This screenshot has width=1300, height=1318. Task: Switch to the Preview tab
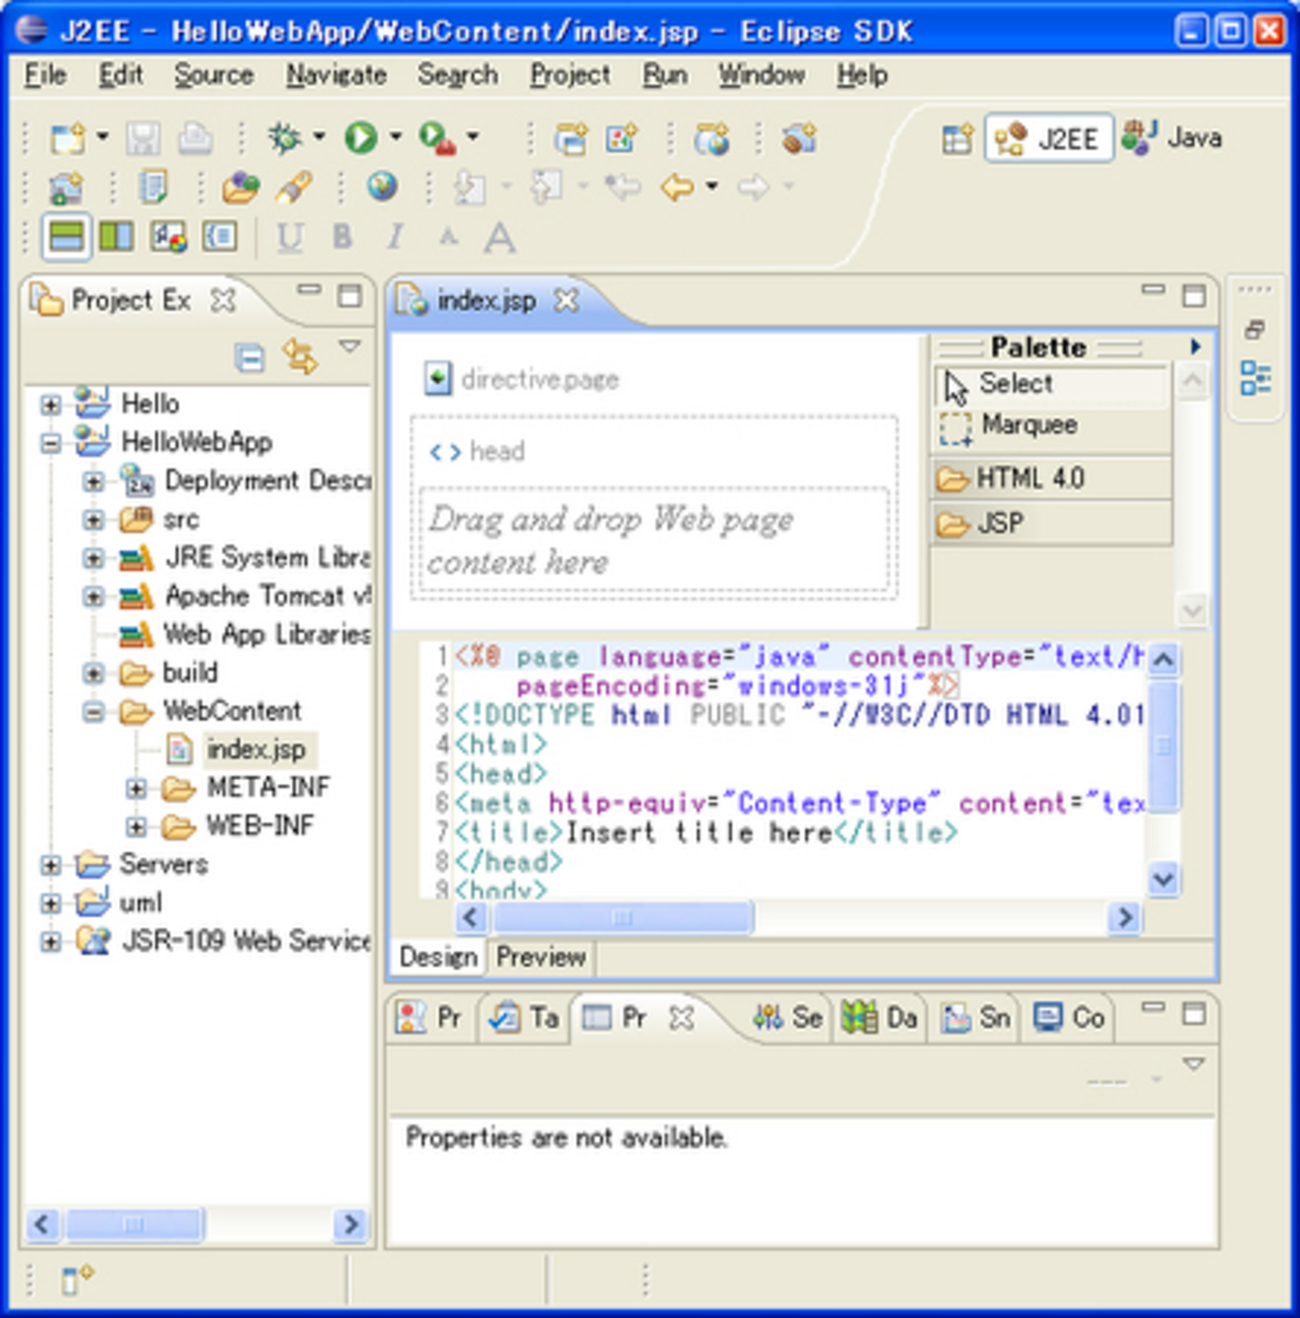(541, 957)
